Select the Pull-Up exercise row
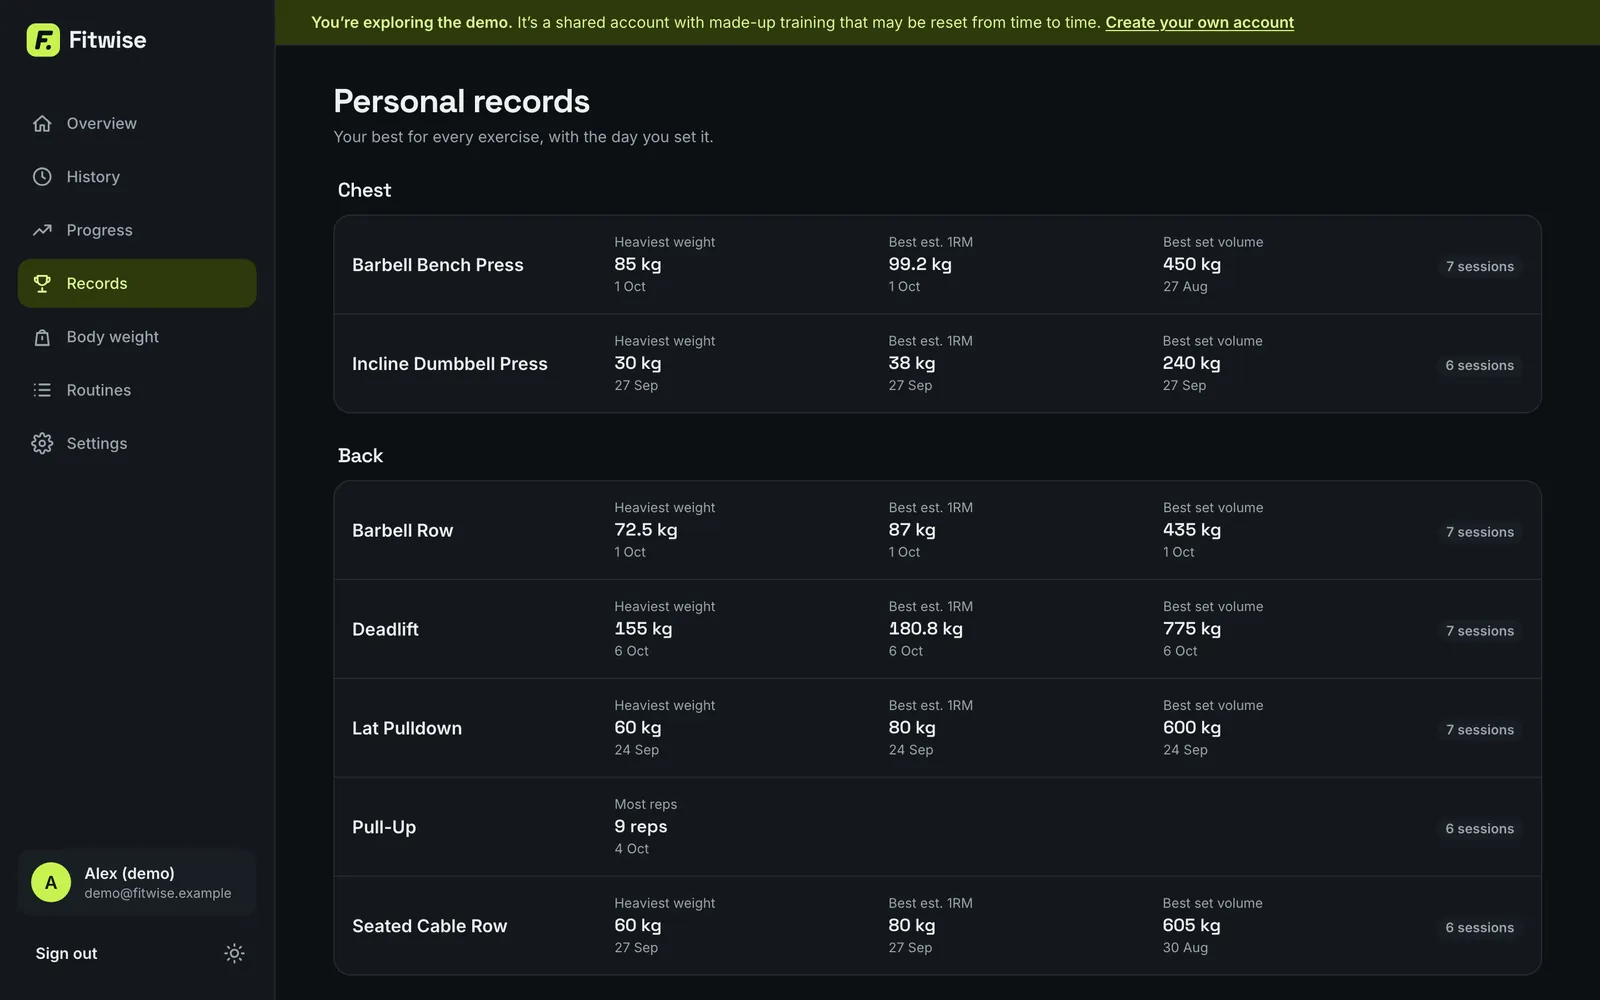1600x1000 pixels. point(937,827)
